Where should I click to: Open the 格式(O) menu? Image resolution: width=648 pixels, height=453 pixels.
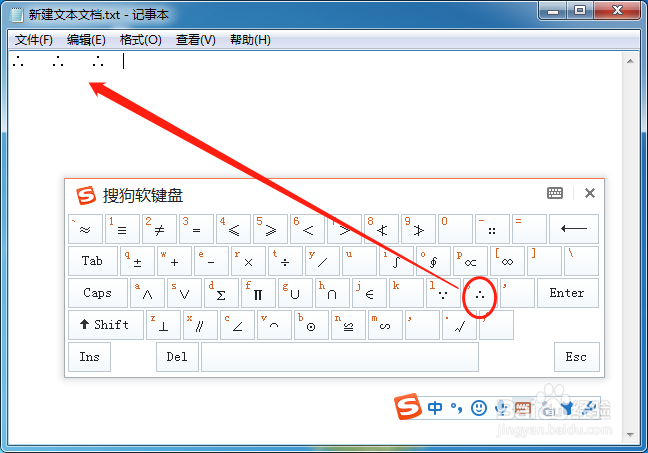[x=141, y=40]
